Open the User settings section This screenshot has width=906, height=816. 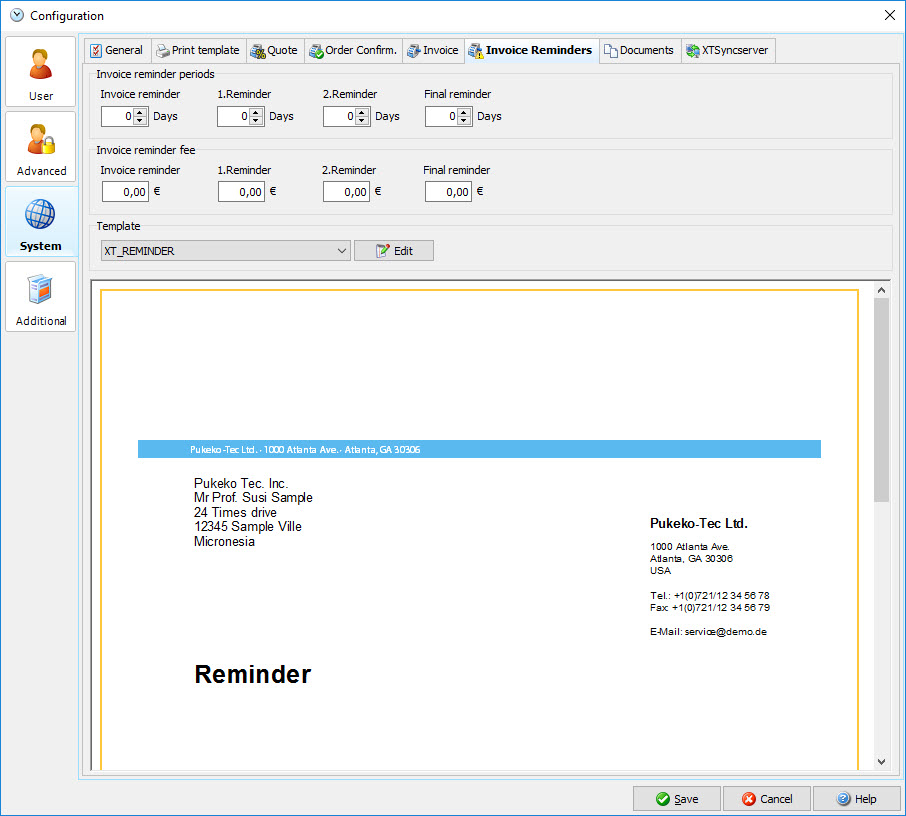[40, 72]
